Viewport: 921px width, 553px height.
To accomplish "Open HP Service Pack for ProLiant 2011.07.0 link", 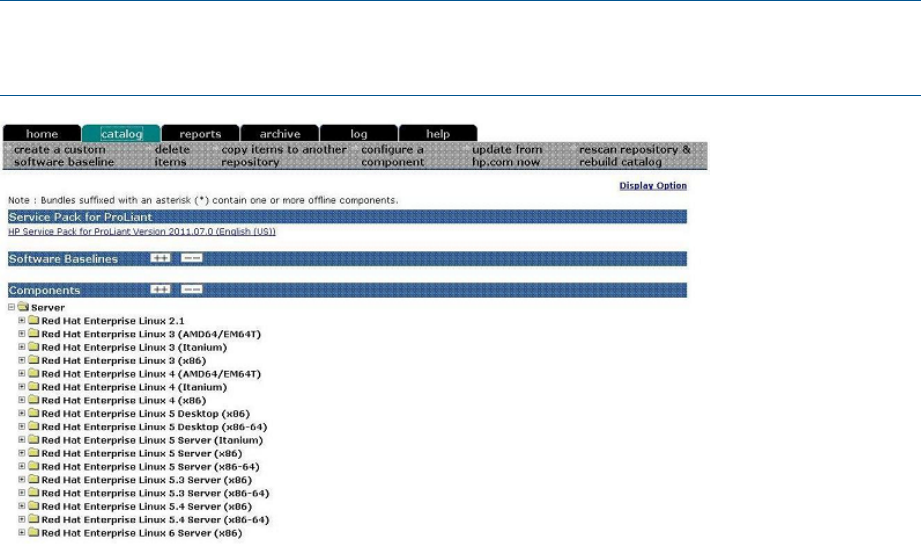I will (142, 232).
